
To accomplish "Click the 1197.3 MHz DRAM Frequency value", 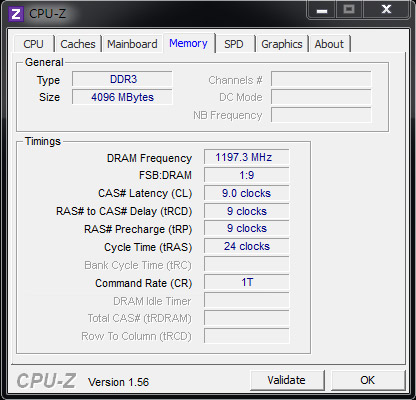I will (246, 157).
